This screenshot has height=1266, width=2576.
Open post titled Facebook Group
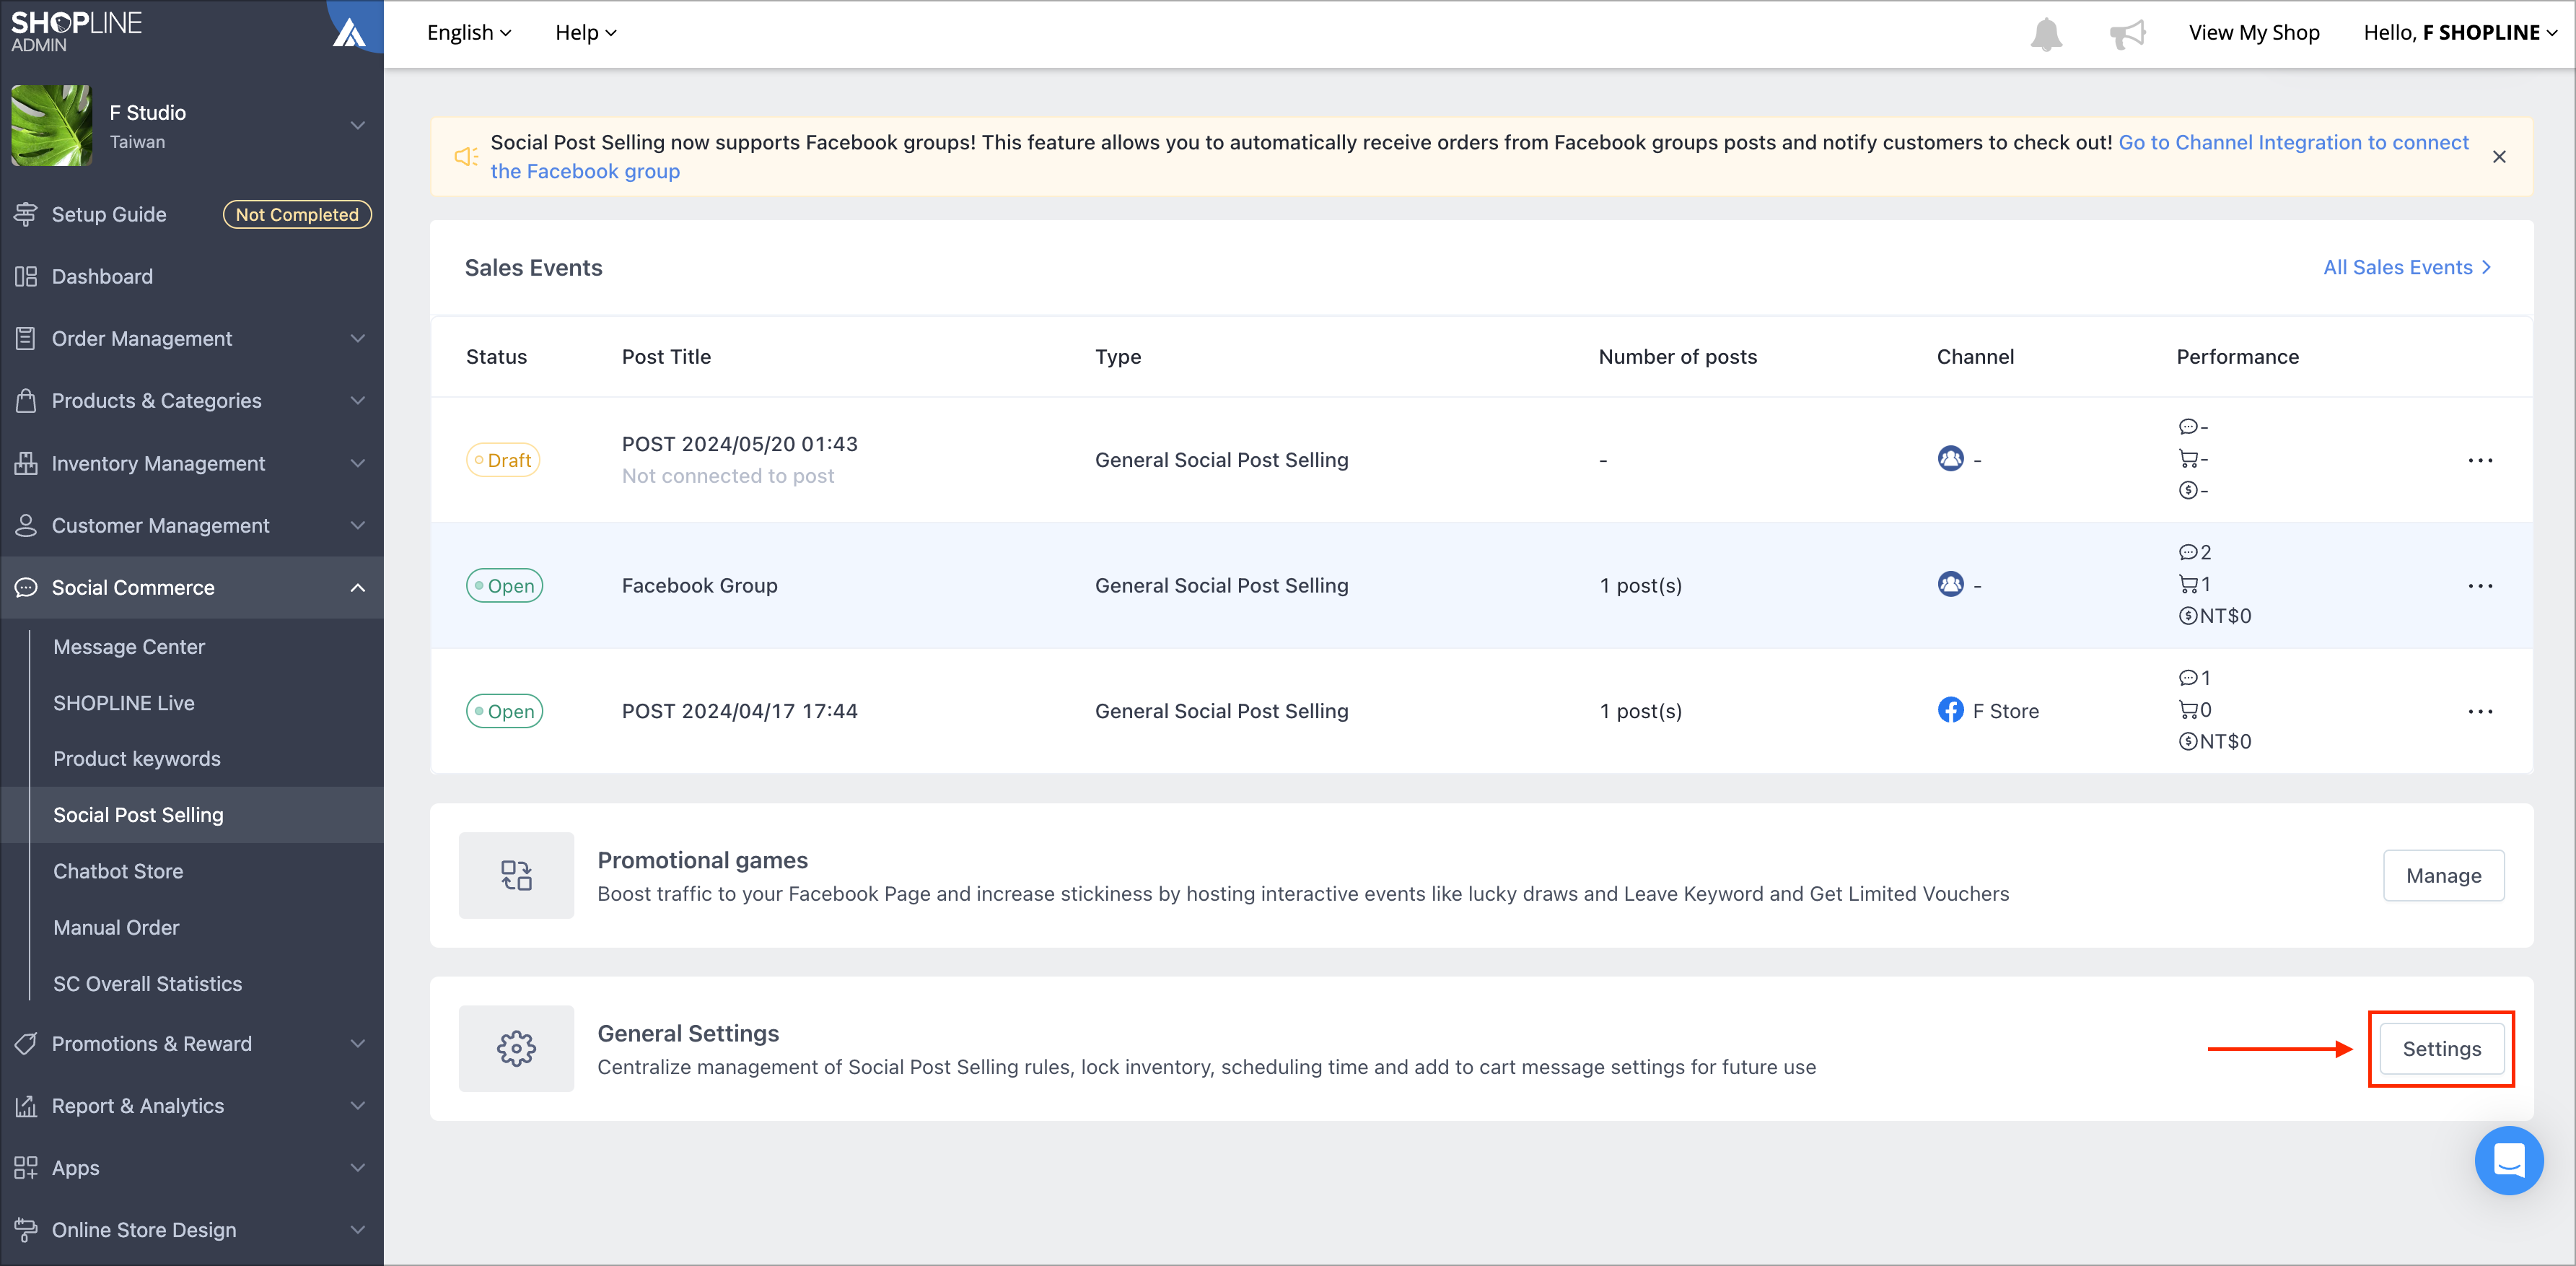pyautogui.click(x=699, y=585)
